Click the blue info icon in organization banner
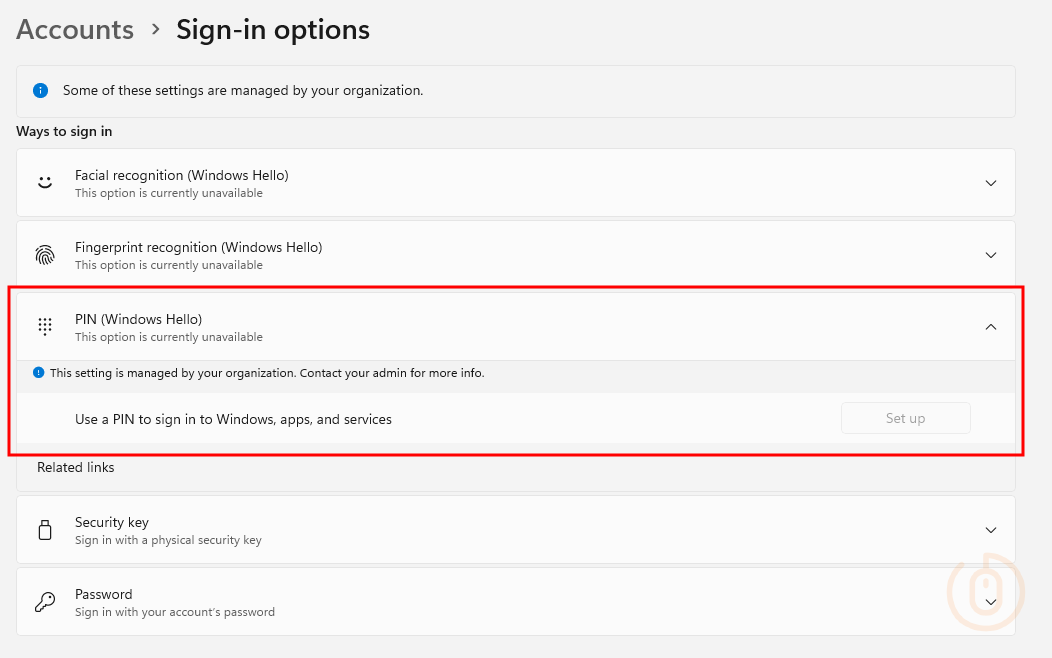This screenshot has height=658, width=1052. point(40,90)
